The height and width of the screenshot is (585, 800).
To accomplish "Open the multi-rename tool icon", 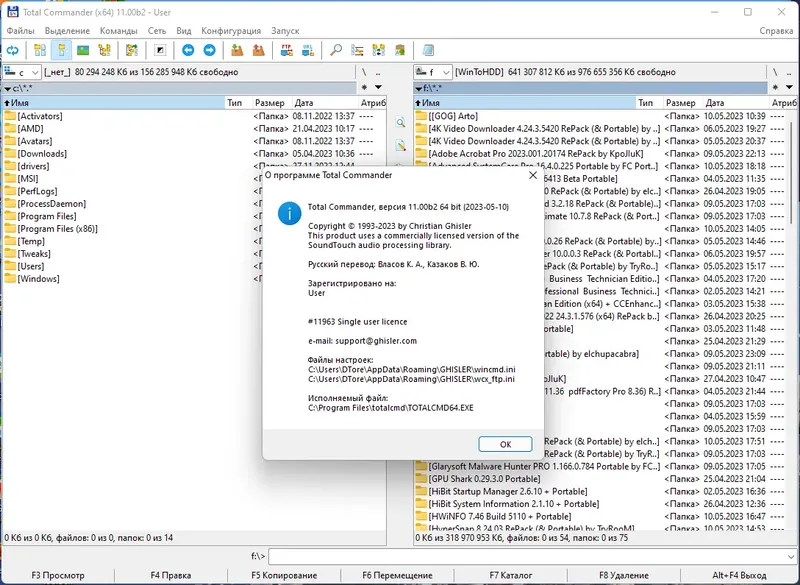I will (357, 50).
